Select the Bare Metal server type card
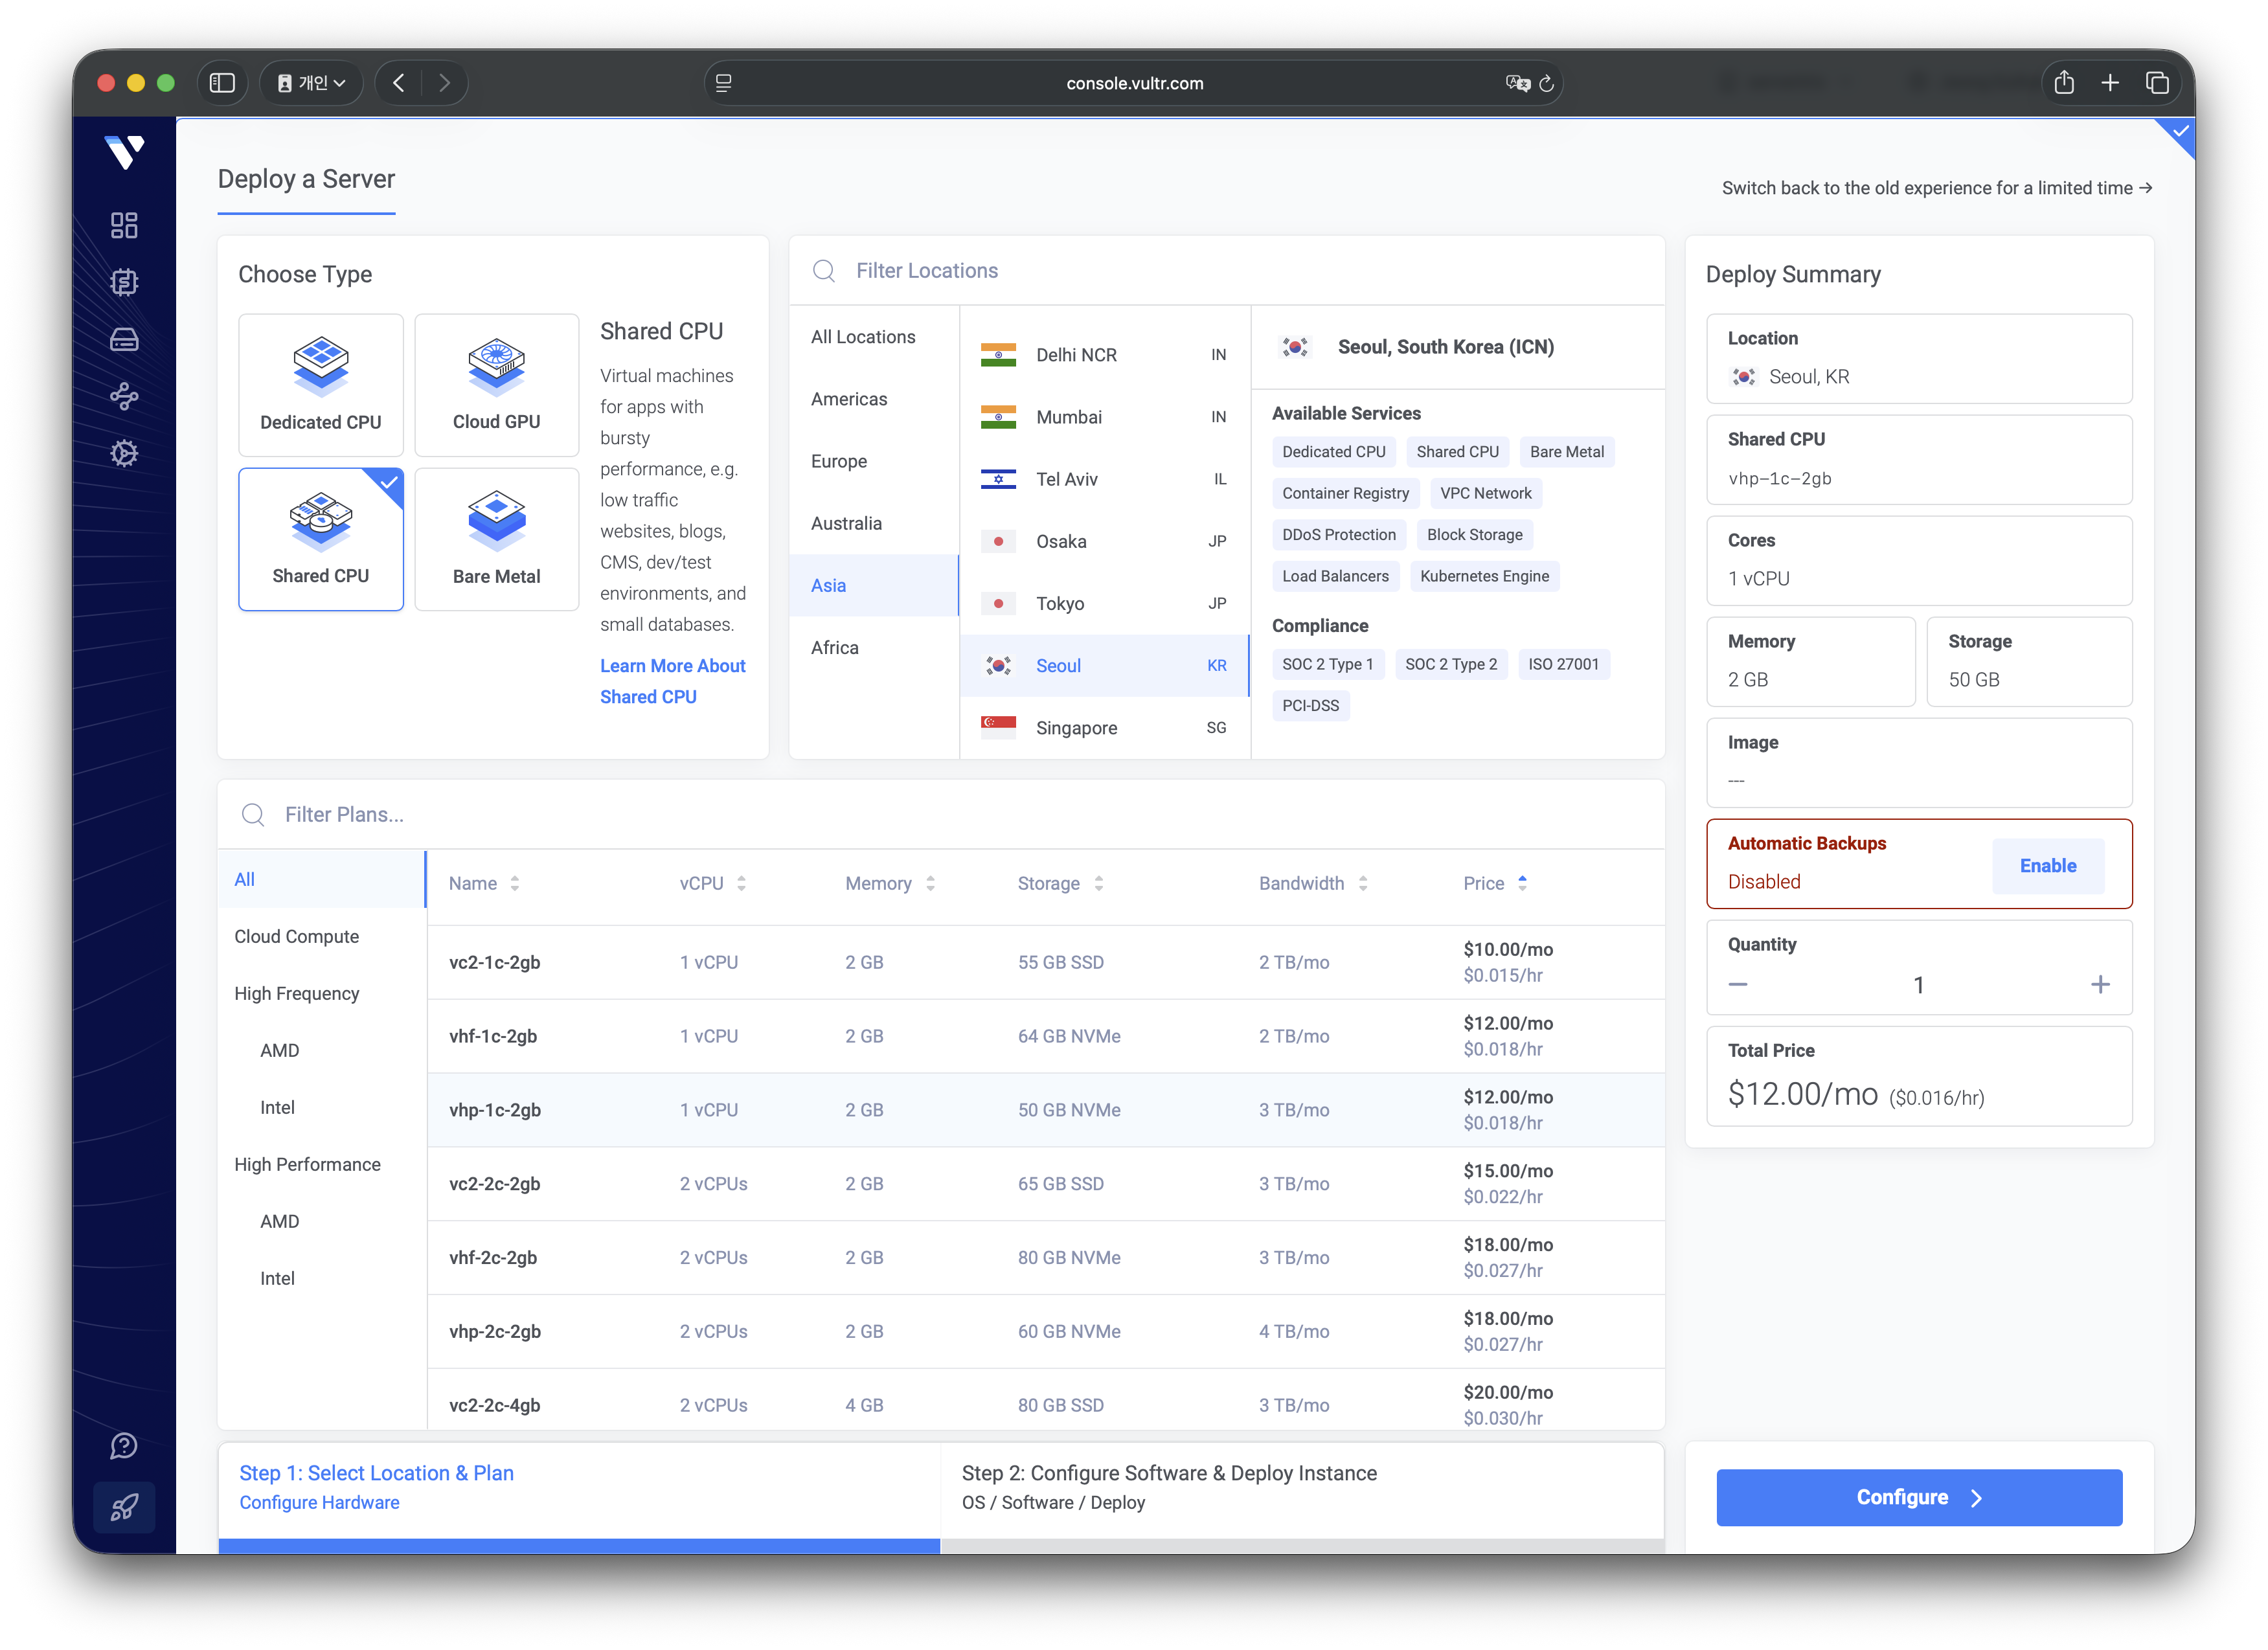 pyautogui.click(x=497, y=540)
